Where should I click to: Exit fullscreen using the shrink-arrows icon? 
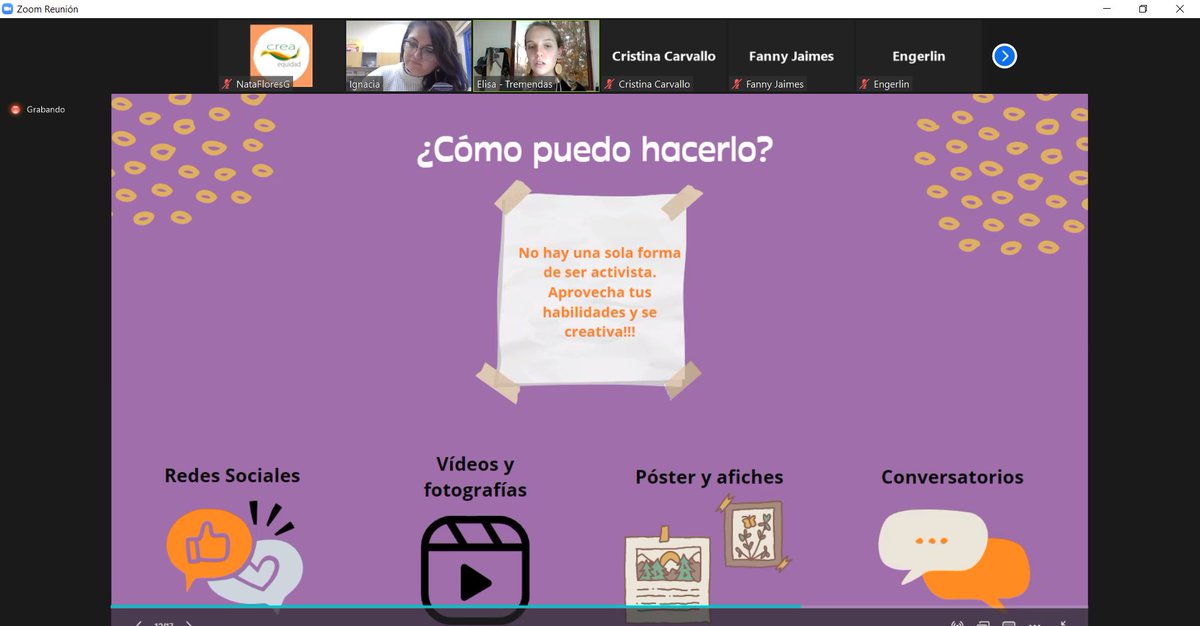(x=1062, y=622)
